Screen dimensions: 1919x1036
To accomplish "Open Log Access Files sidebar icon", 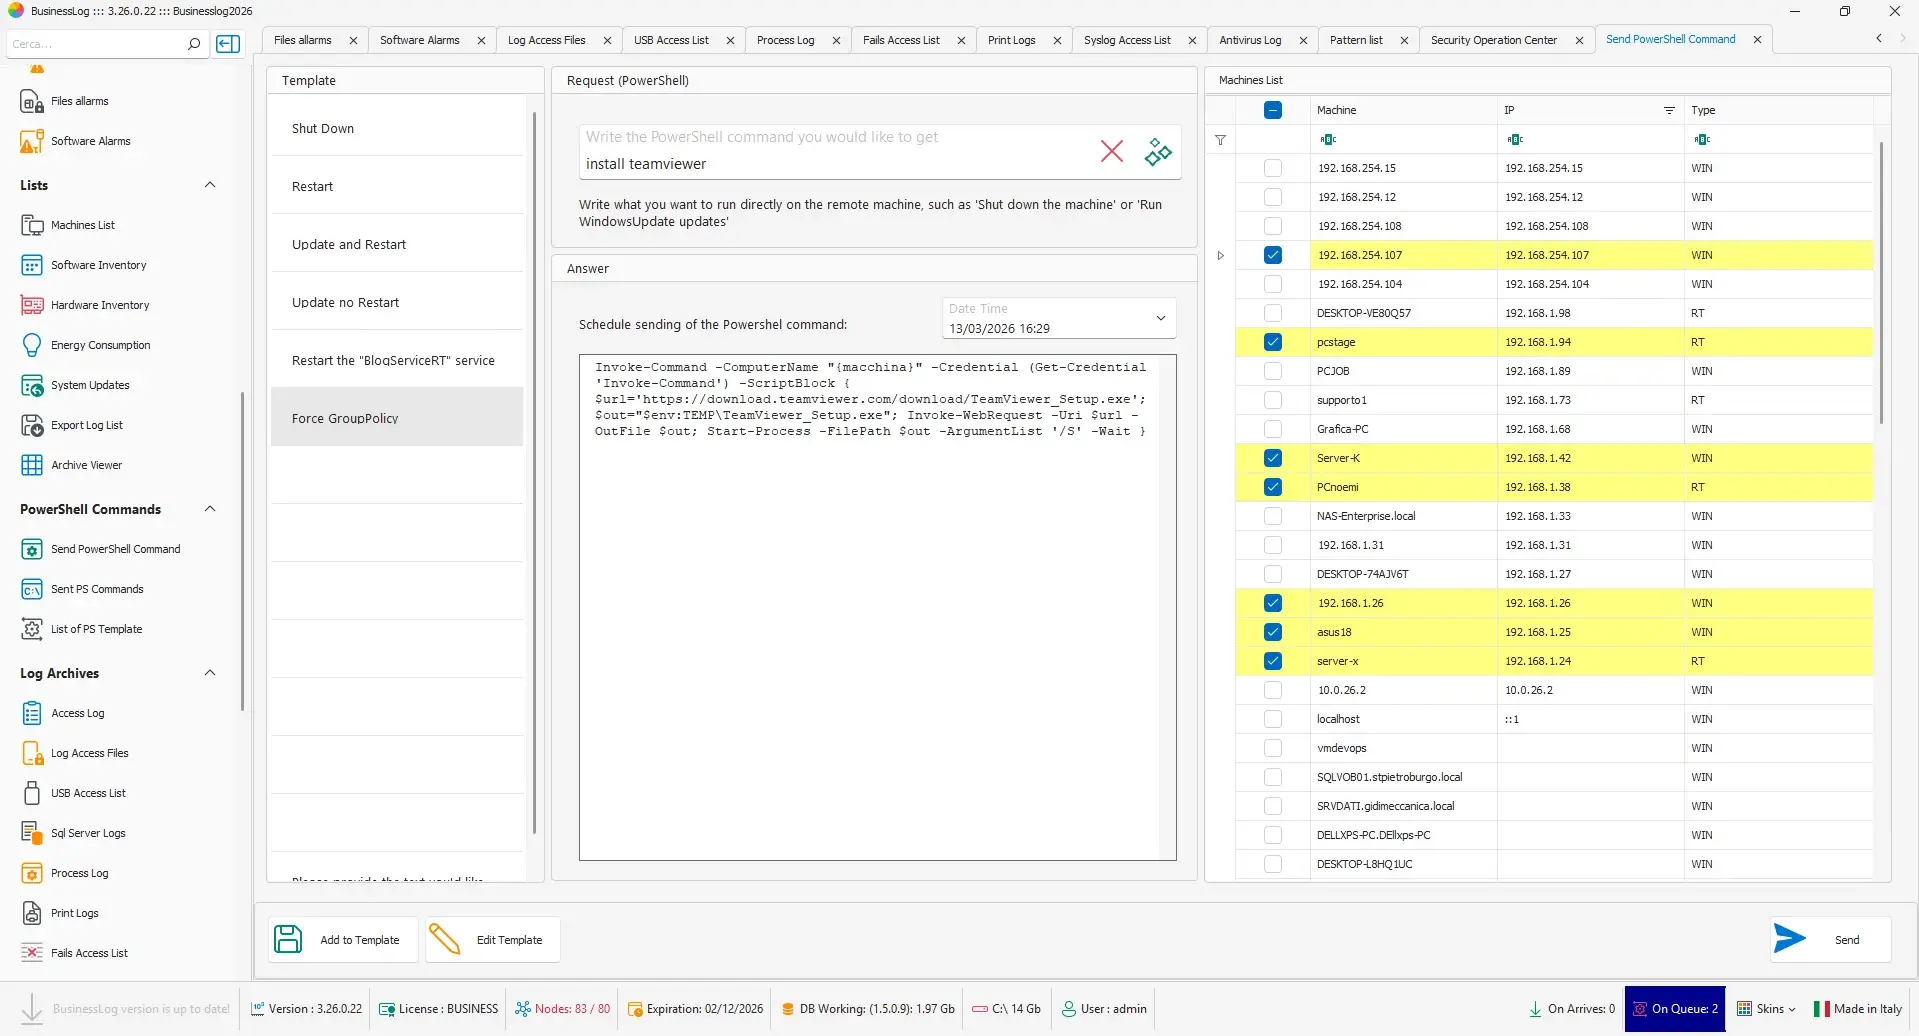I will 32,753.
